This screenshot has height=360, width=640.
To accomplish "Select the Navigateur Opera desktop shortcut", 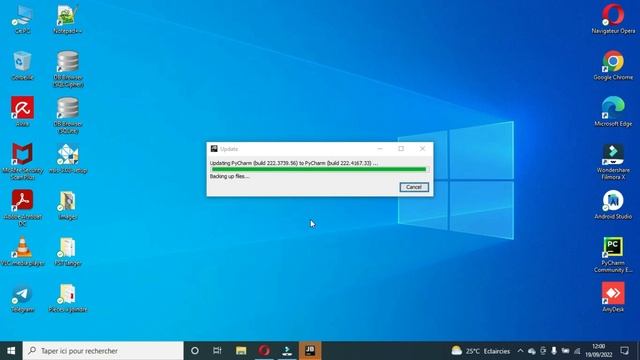I will [613, 19].
